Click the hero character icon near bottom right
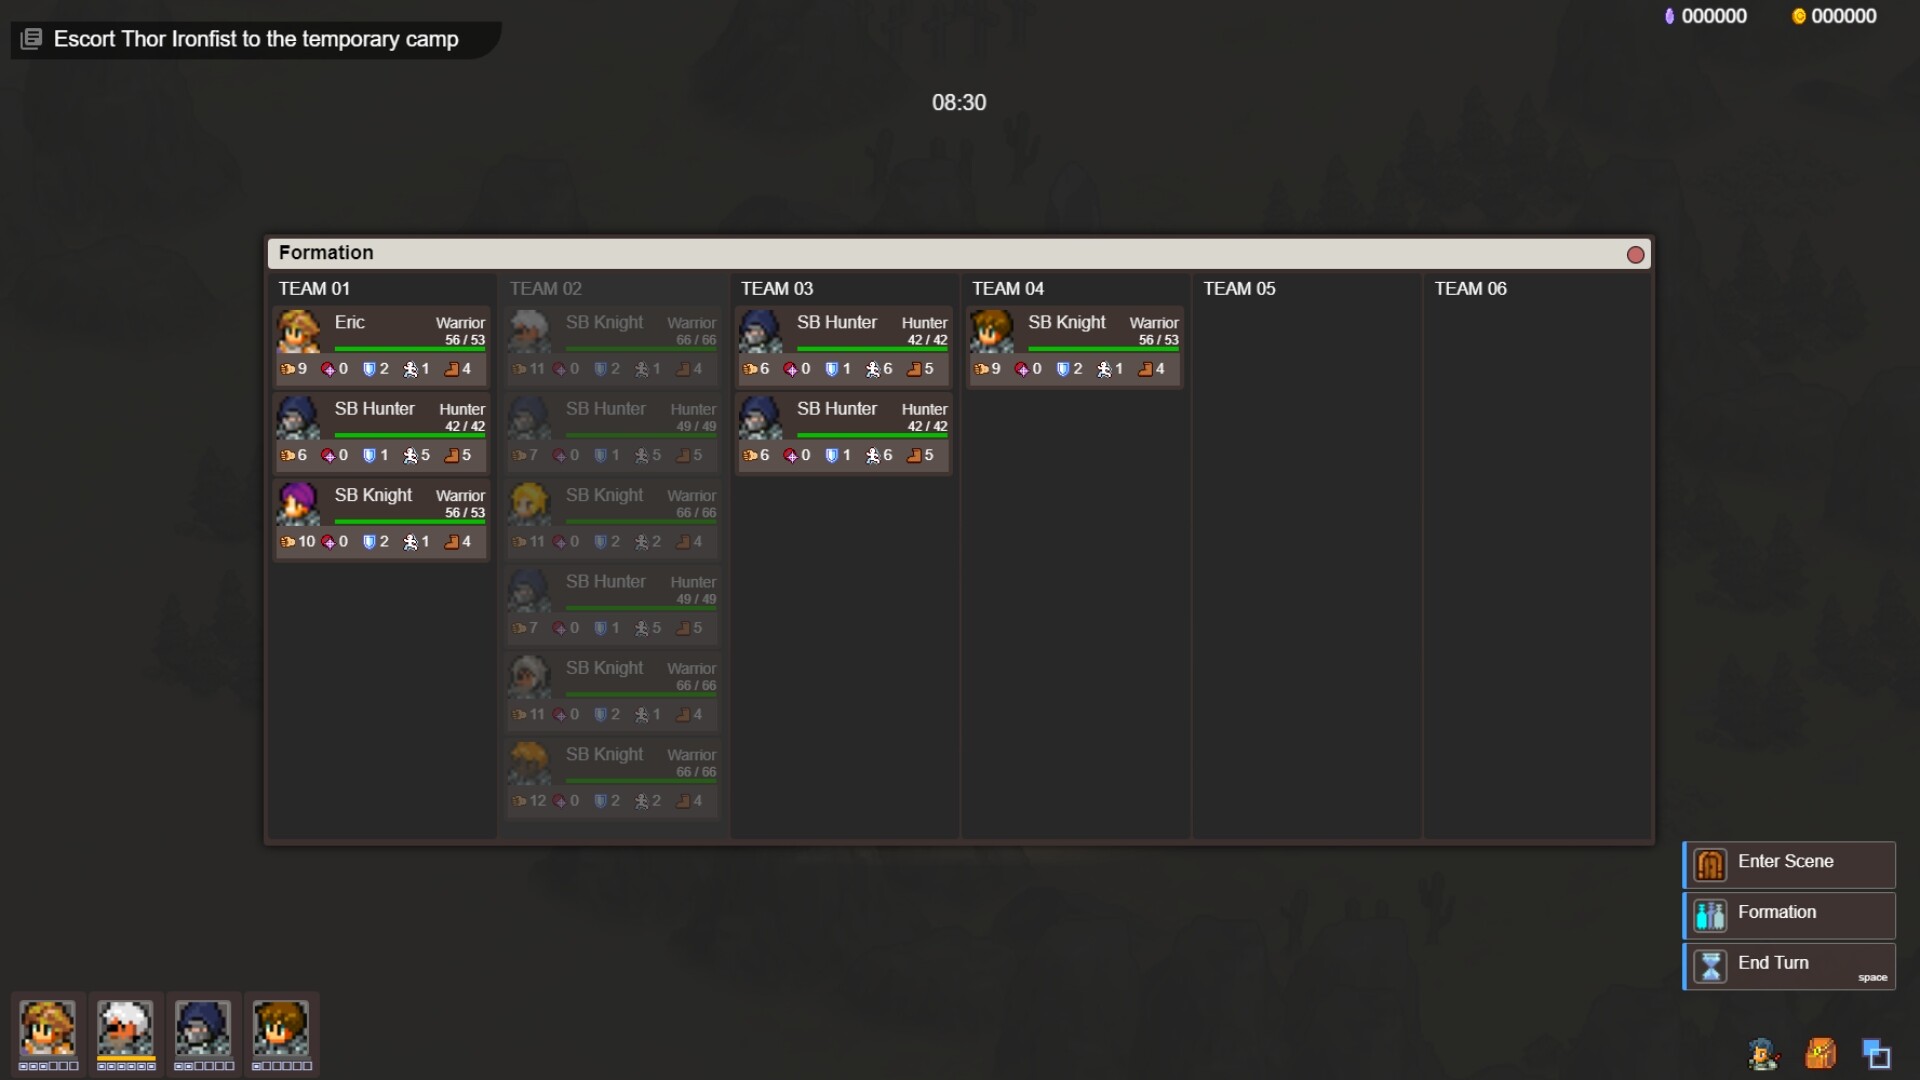 click(1763, 1053)
